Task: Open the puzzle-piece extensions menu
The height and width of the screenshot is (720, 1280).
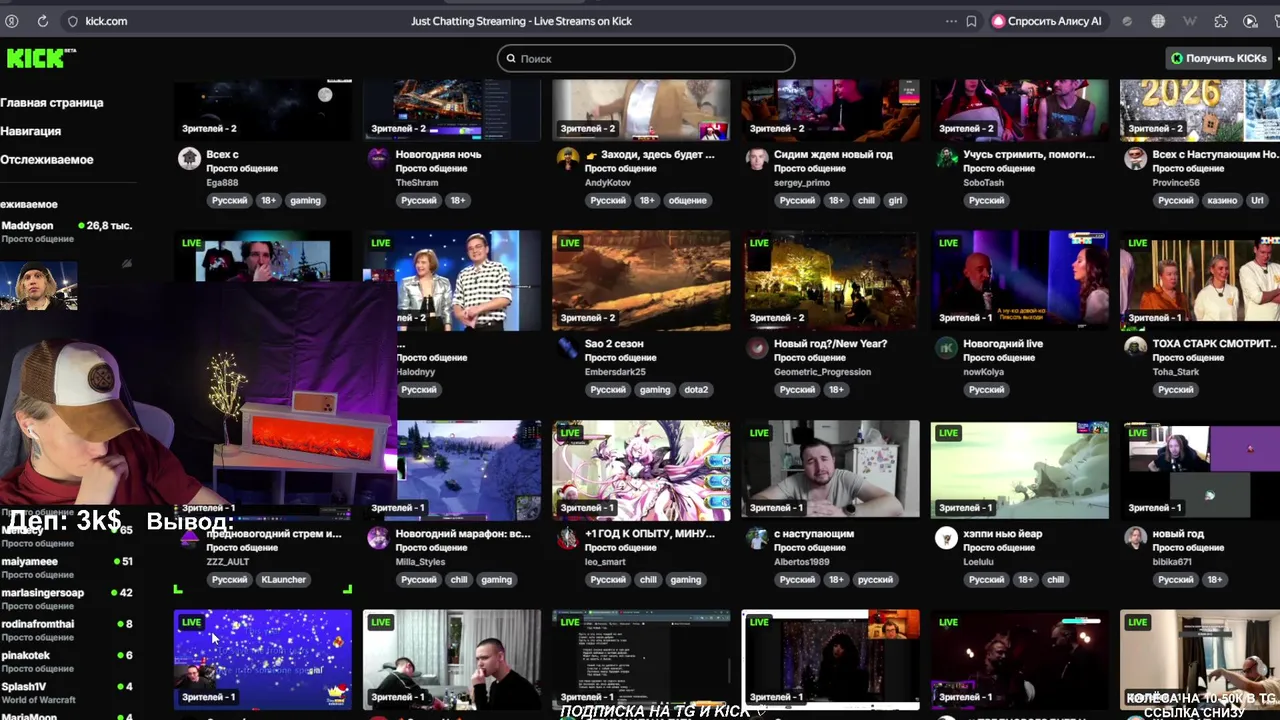Action: coord(1220,21)
